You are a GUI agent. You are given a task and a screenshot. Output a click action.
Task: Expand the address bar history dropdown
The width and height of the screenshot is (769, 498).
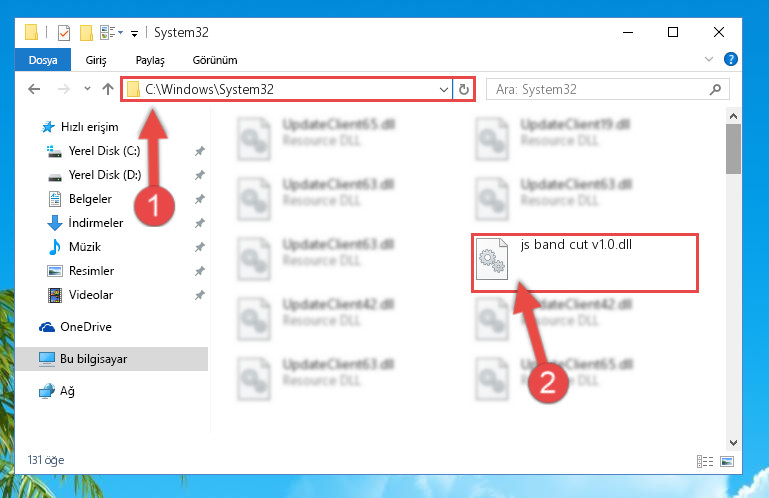tap(443, 89)
